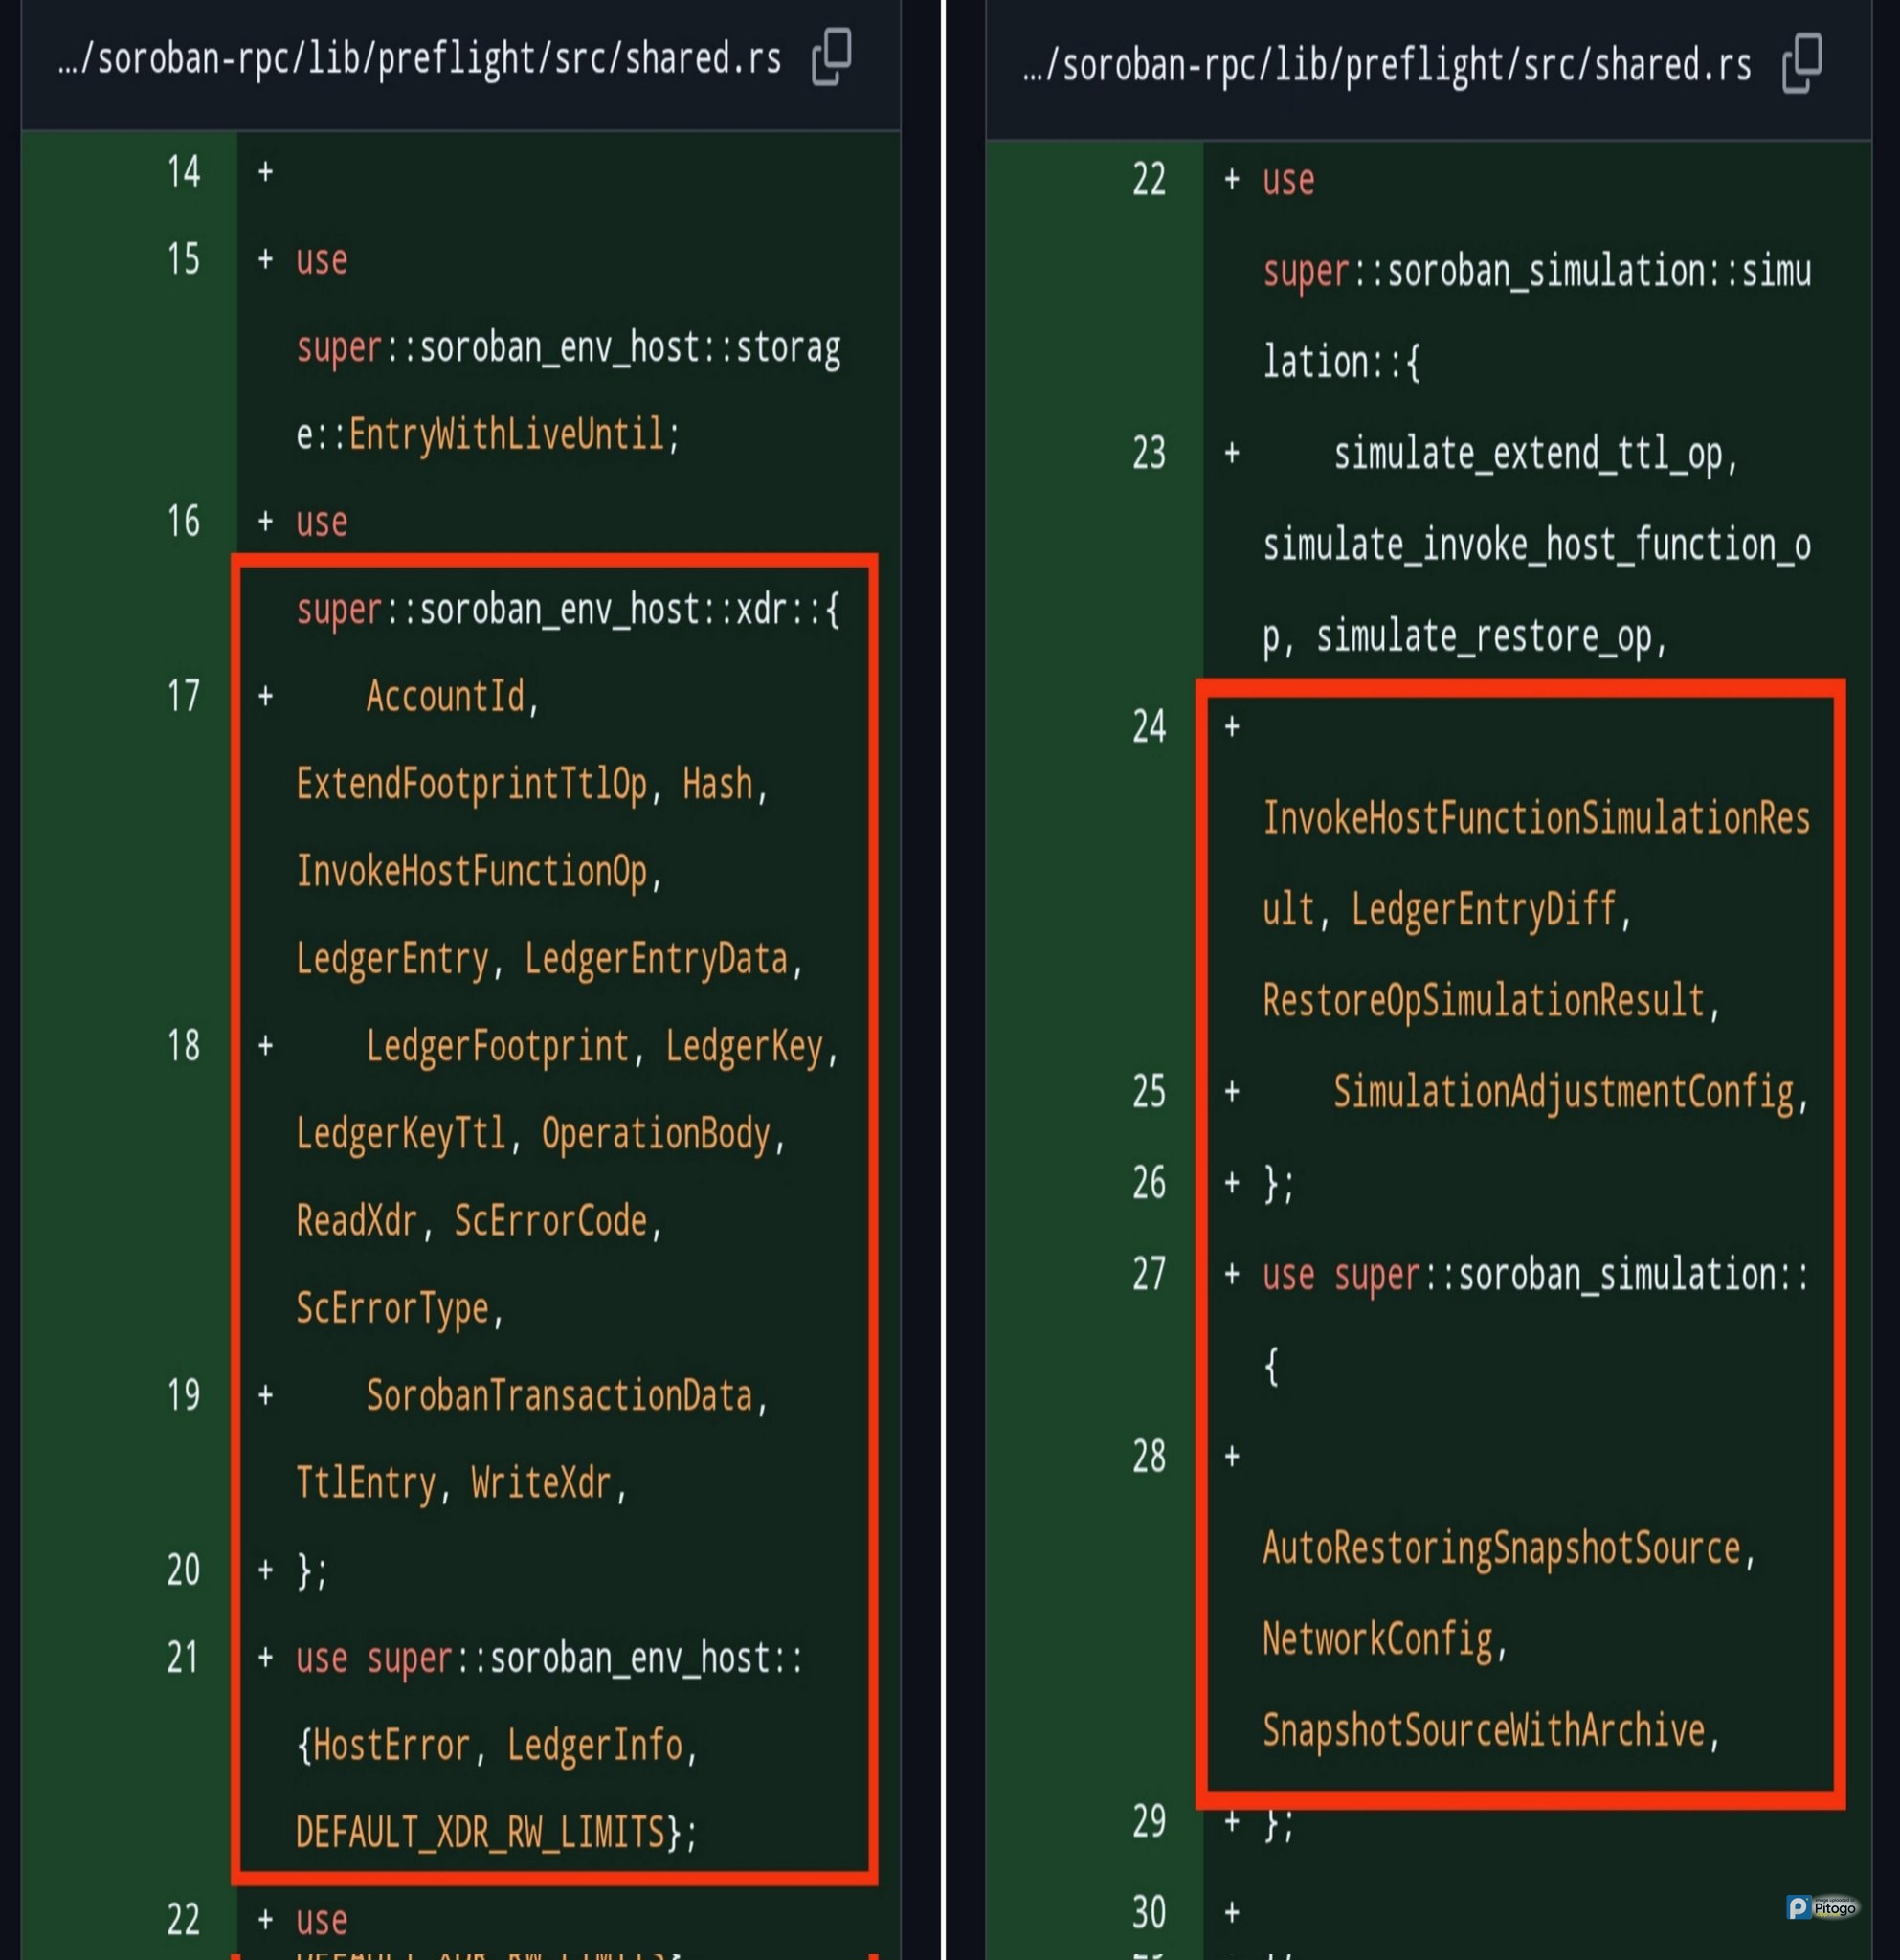Click AutoRestoringSnapshotSource identifier
The height and width of the screenshot is (1960, 1900).
(x=1501, y=1548)
